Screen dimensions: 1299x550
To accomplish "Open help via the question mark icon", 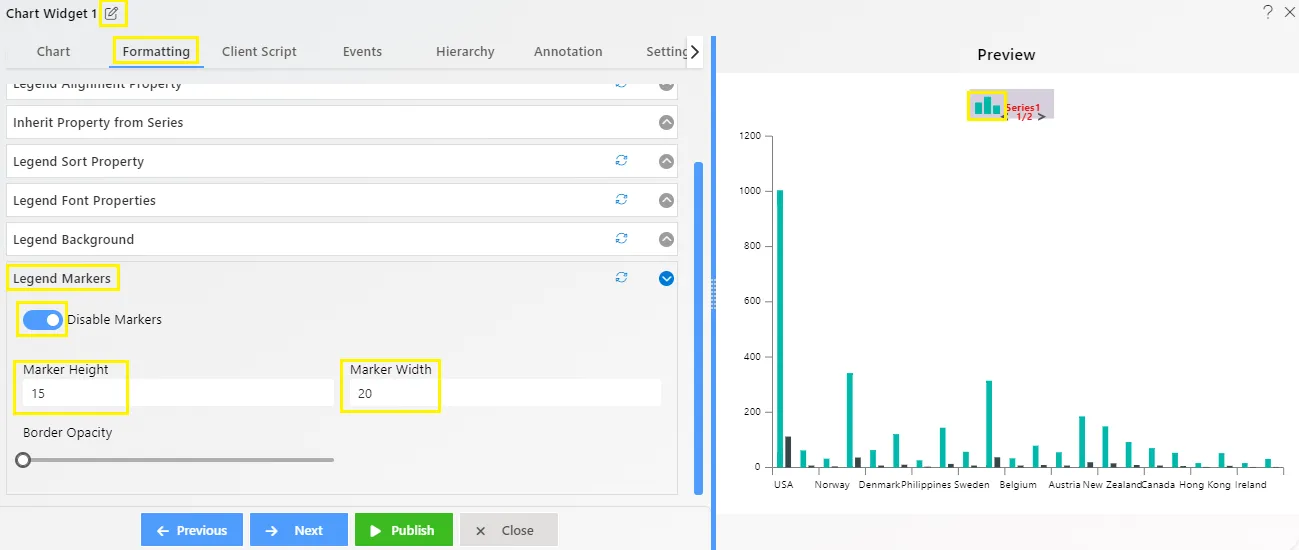I will click(x=1267, y=12).
